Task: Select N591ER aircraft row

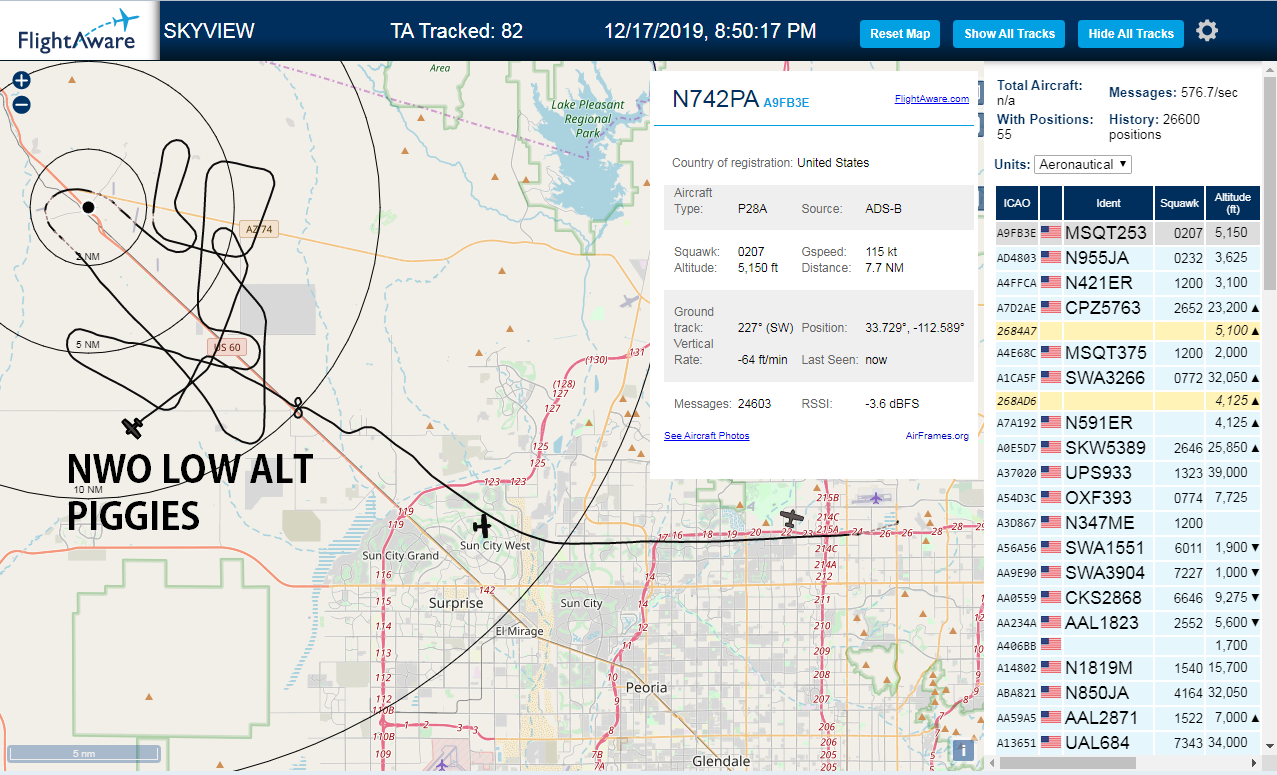Action: (x=1127, y=423)
